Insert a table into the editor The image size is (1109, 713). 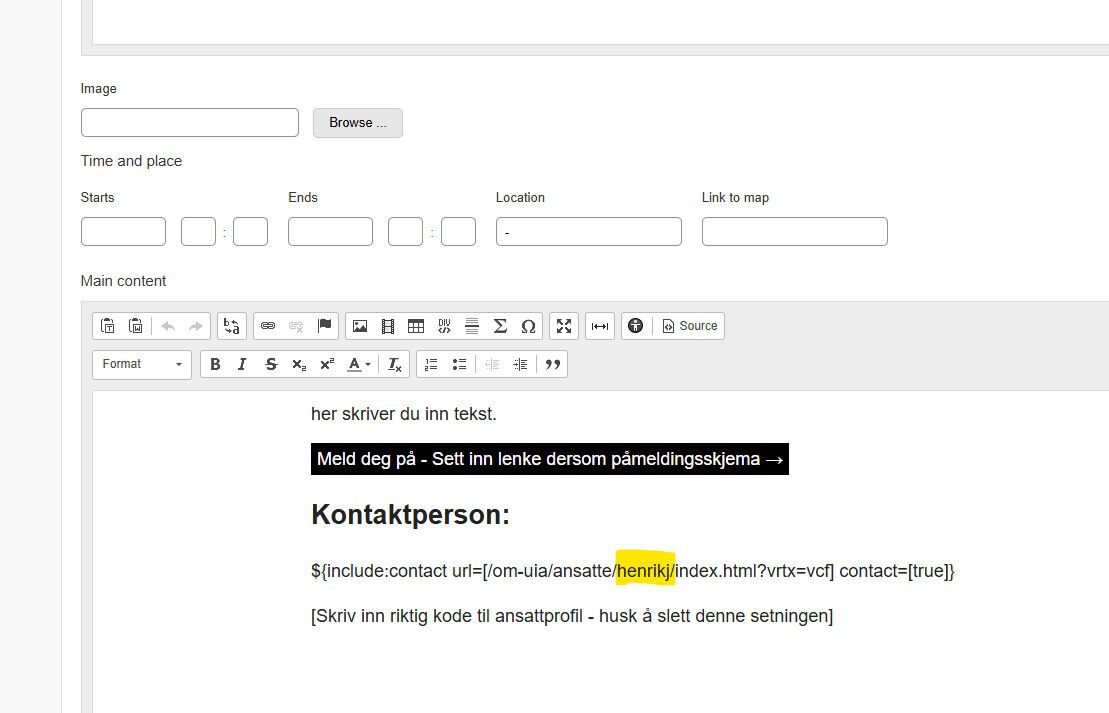click(416, 326)
